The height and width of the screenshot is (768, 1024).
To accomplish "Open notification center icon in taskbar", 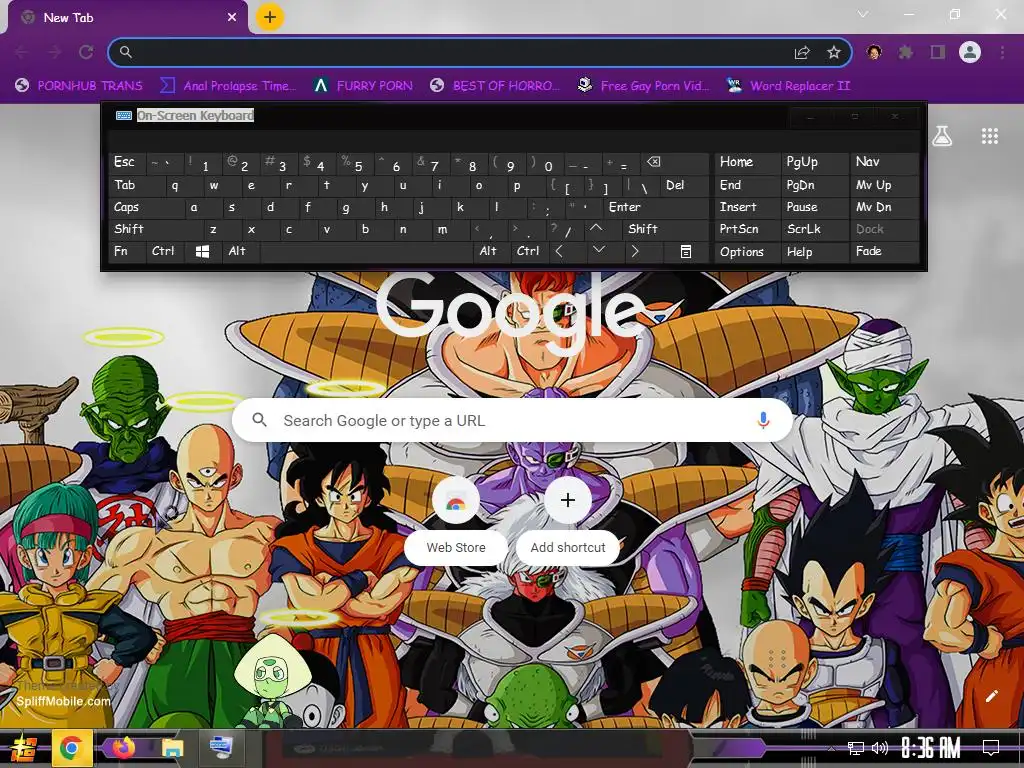I will point(991,748).
